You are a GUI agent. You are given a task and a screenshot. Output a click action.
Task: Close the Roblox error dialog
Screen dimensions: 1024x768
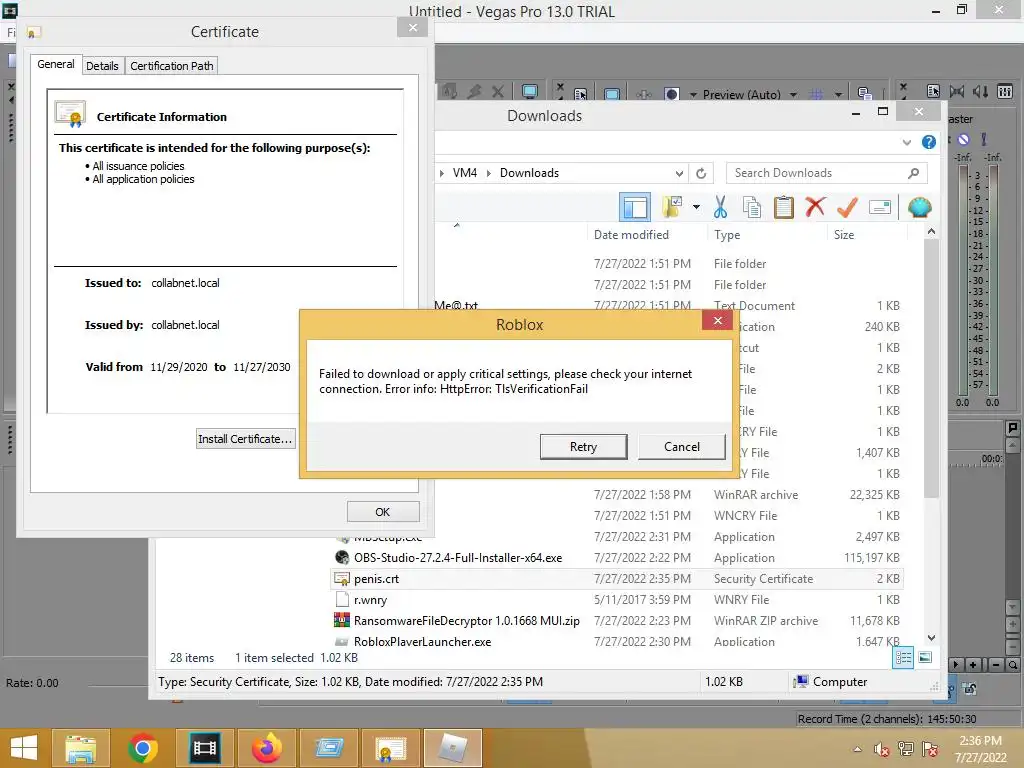717,320
